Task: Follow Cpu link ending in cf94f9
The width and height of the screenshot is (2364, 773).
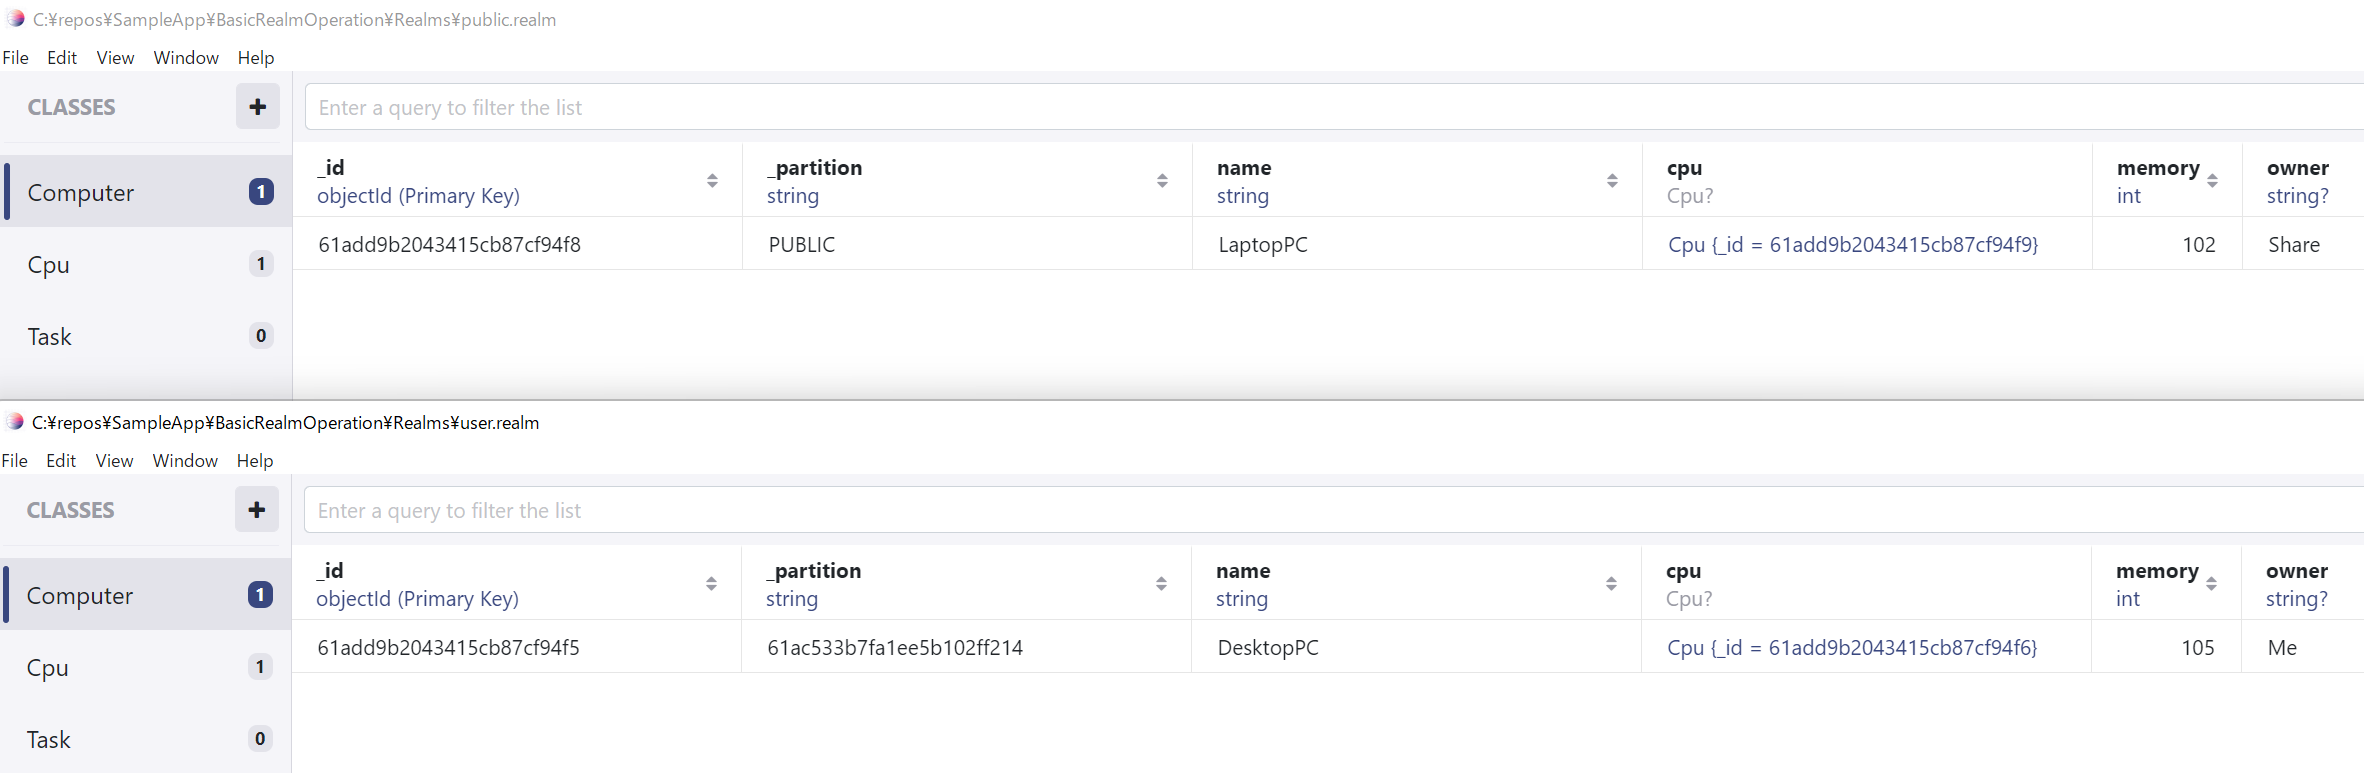Action: click(x=1853, y=245)
